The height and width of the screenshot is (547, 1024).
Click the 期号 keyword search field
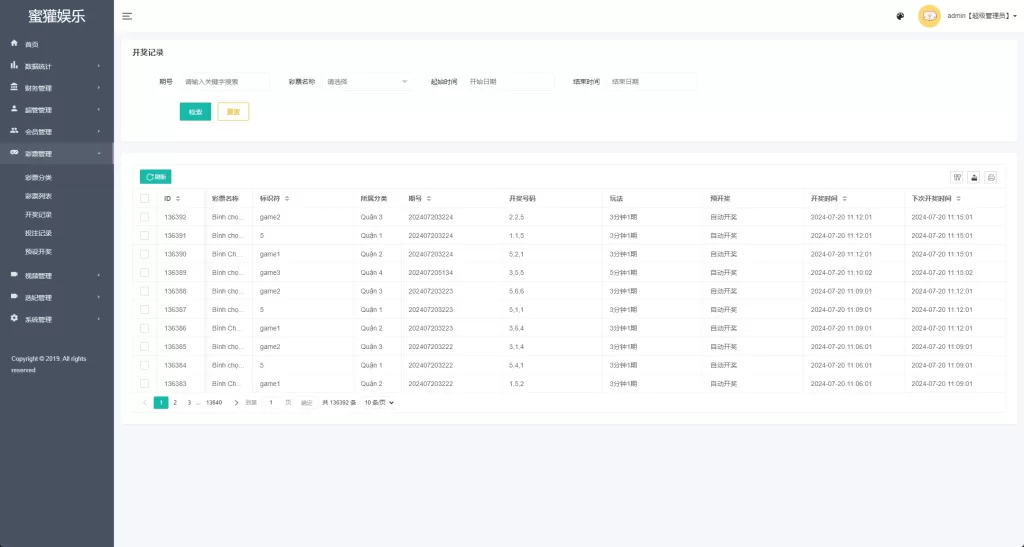click(x=224, y=82)
